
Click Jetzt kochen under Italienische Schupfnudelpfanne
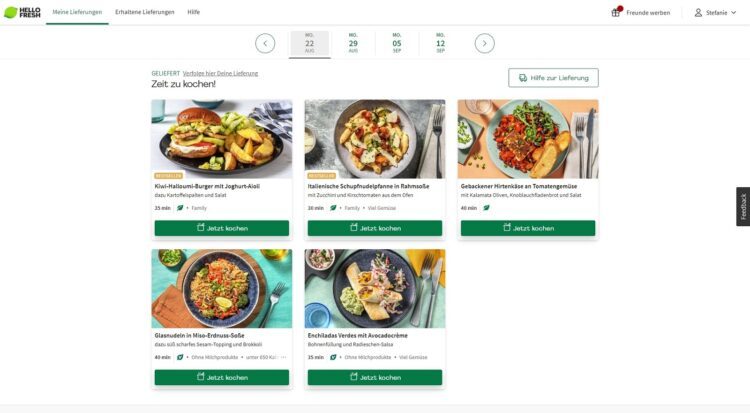click(x=375, y=228)
